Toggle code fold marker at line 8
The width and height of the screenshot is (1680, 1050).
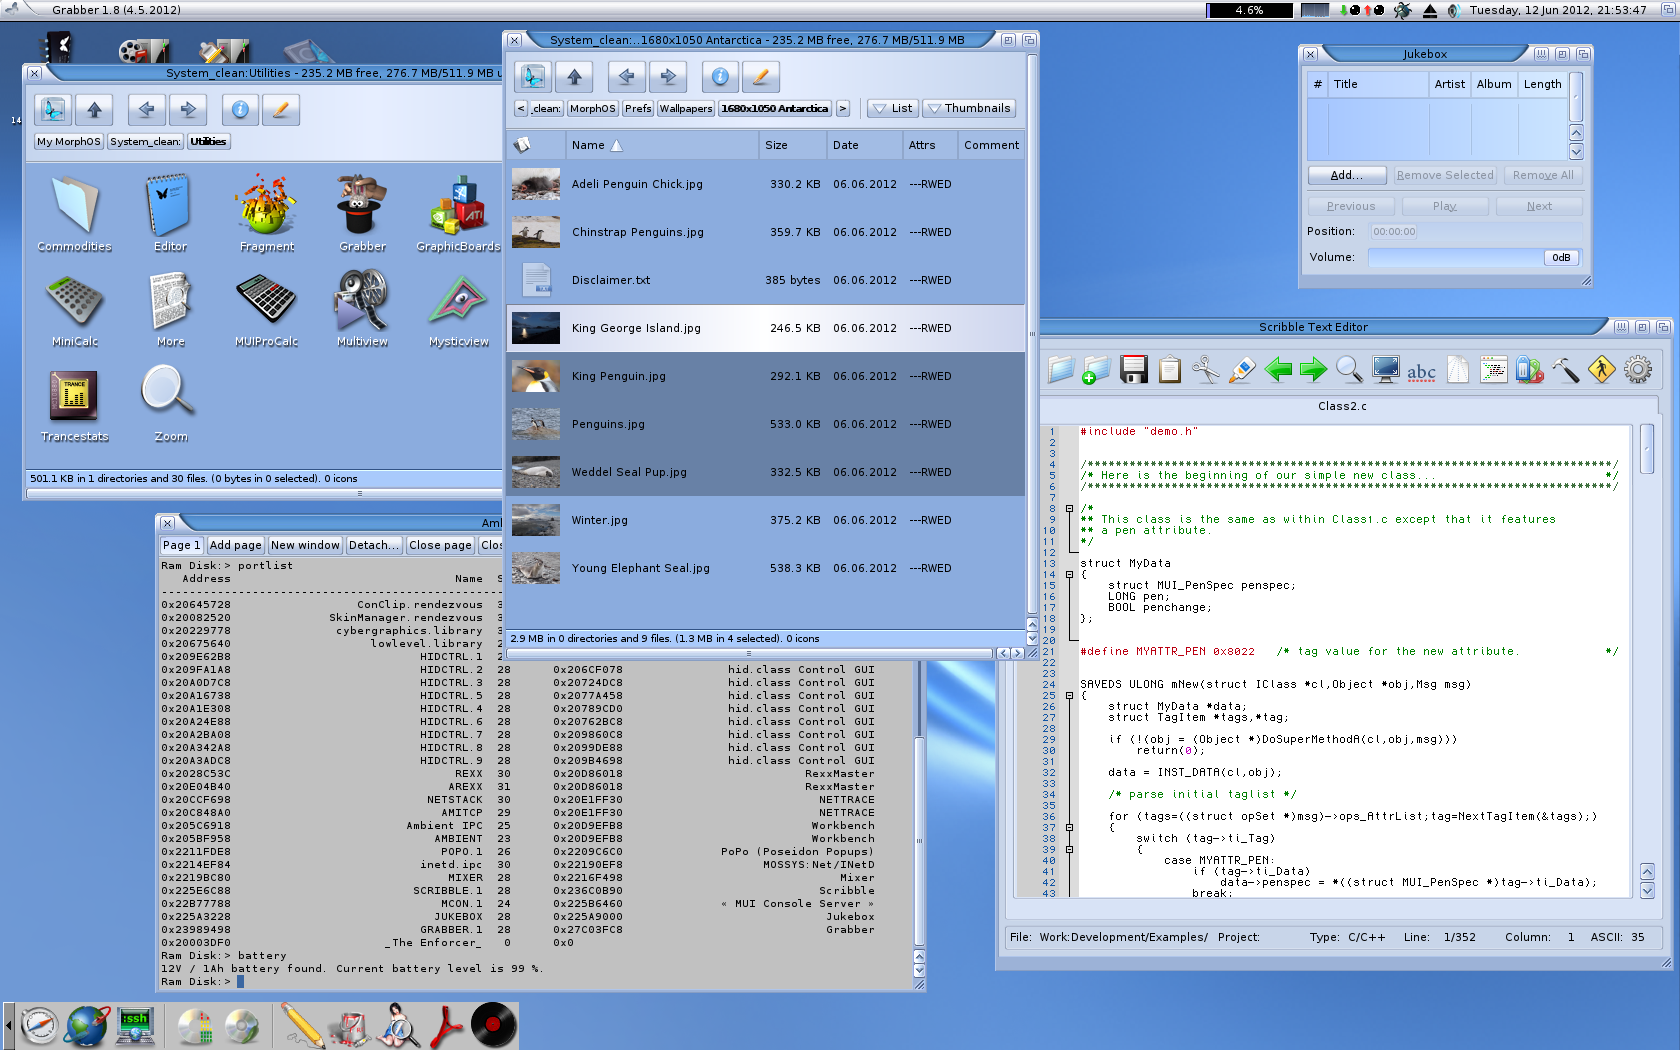click(x=1069, y=509)
